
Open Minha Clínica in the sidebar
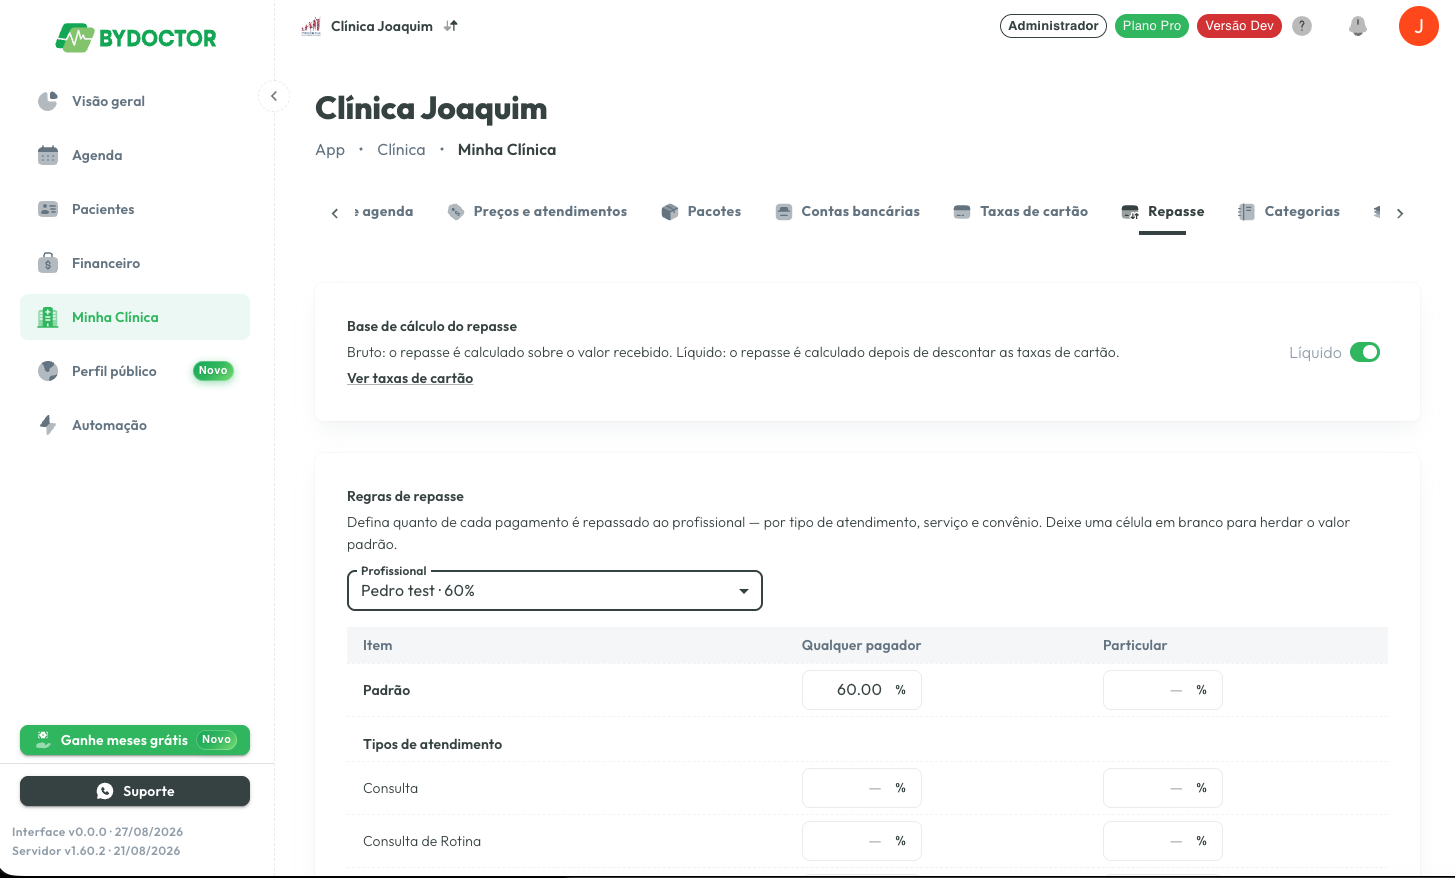135,317
